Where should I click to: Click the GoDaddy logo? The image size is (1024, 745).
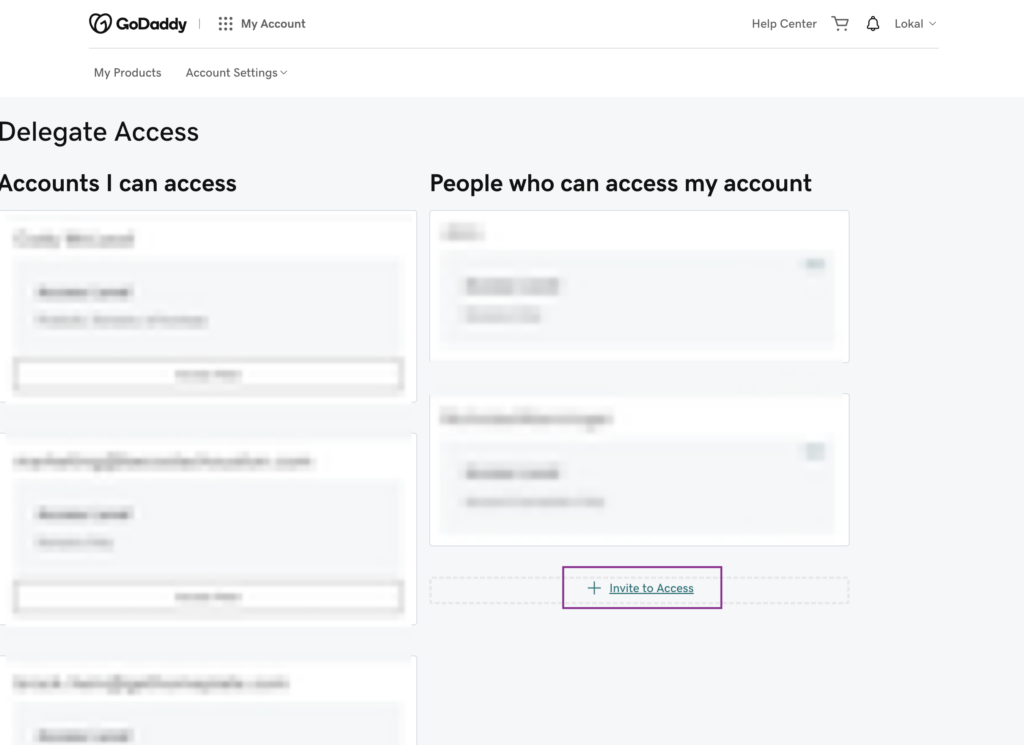pos(137,24)
